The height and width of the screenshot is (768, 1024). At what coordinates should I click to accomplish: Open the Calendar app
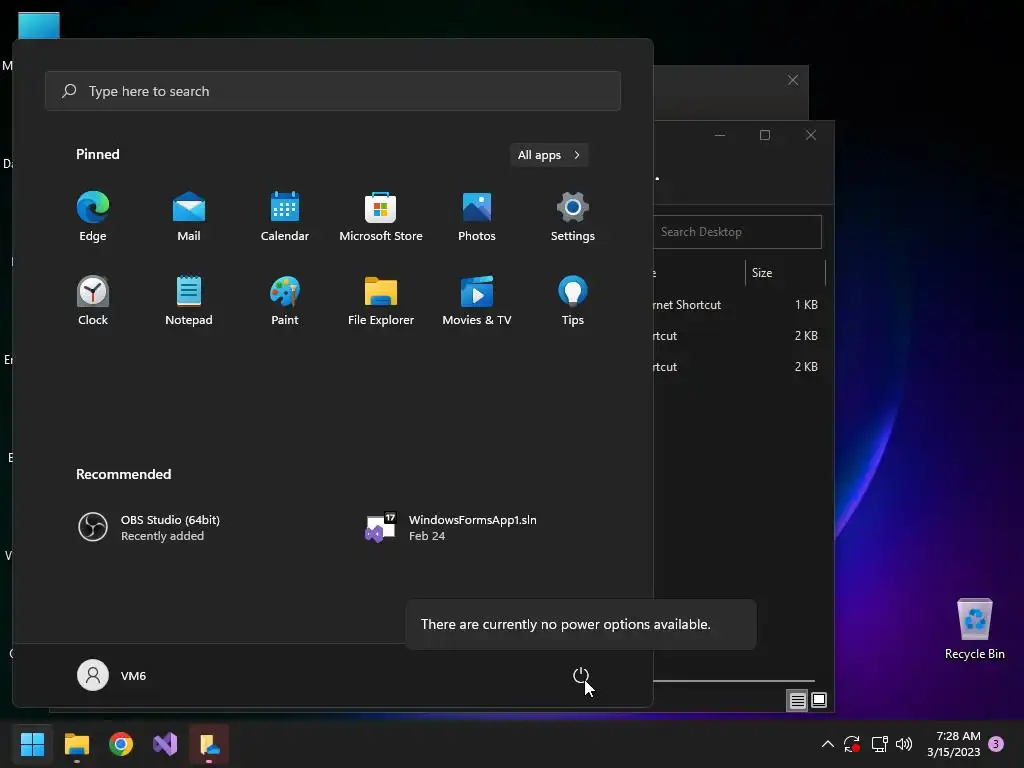tap(285, 217)
